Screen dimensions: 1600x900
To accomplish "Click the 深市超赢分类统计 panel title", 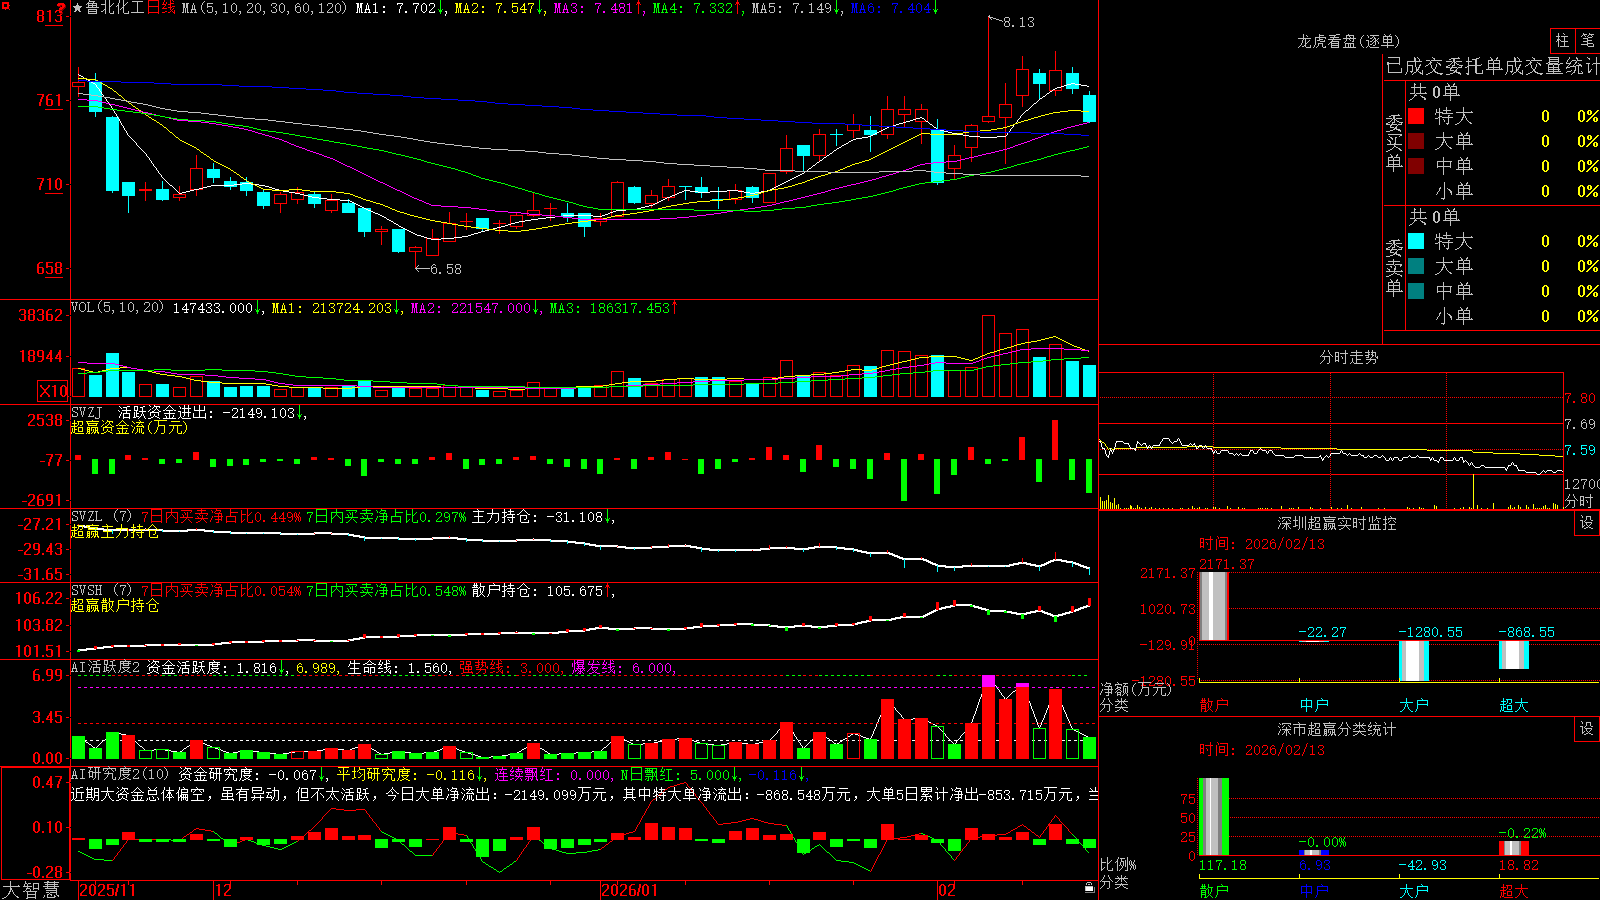I will pyautogui.click(x=1337, y=729).
